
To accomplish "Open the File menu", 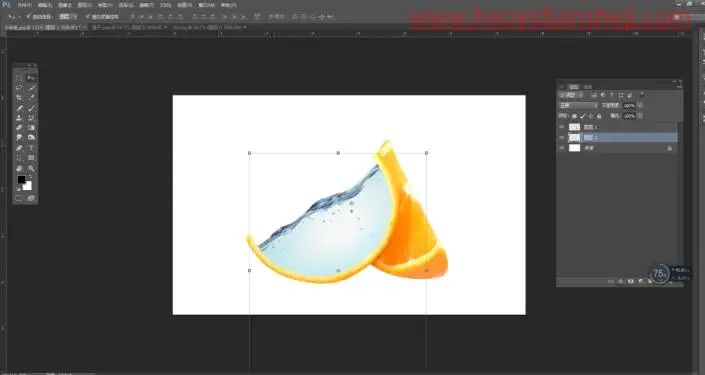I will coord(24,5).
